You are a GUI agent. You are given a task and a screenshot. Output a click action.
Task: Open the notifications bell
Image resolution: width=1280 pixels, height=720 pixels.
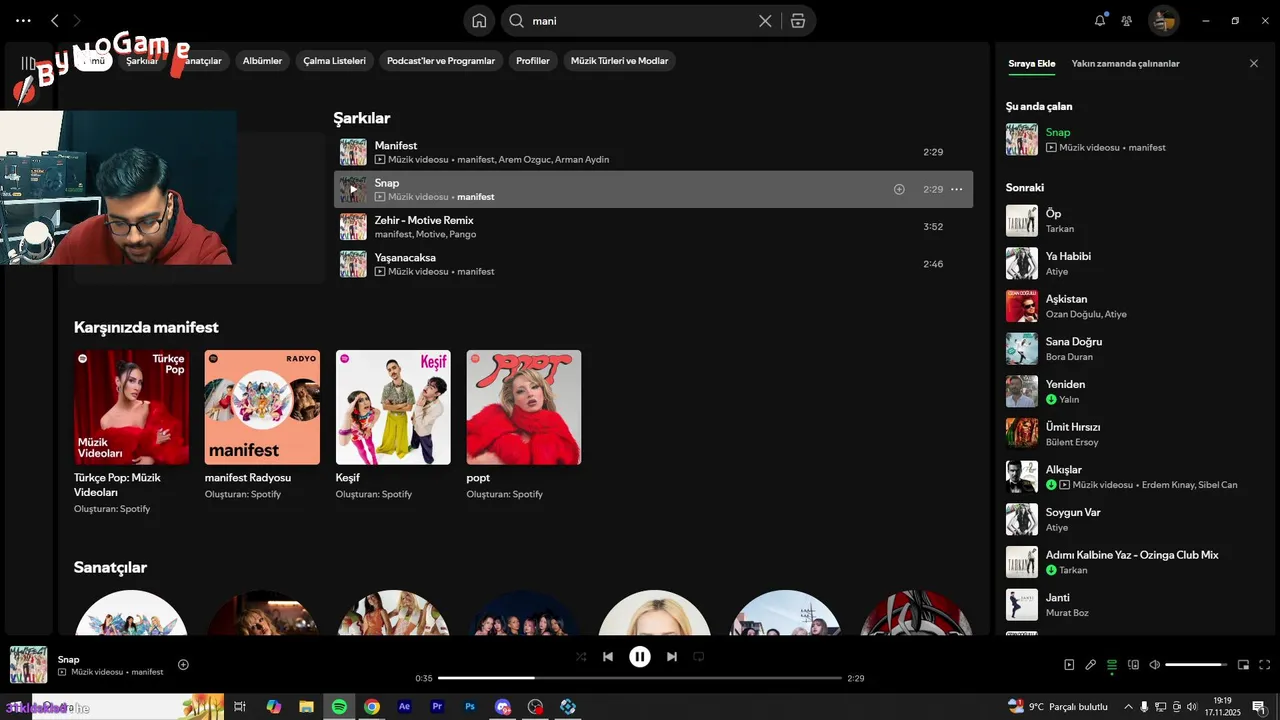(x=1100, y=20)
